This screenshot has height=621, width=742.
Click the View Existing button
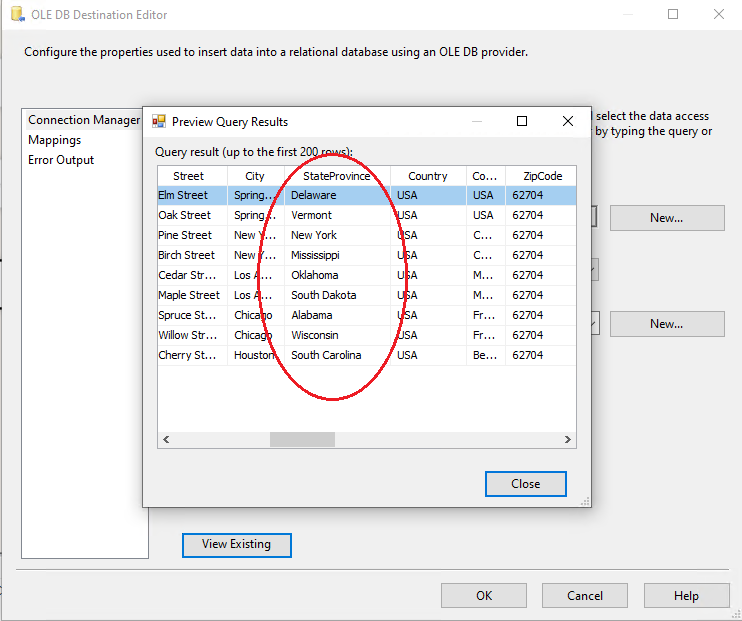point(236,544)
